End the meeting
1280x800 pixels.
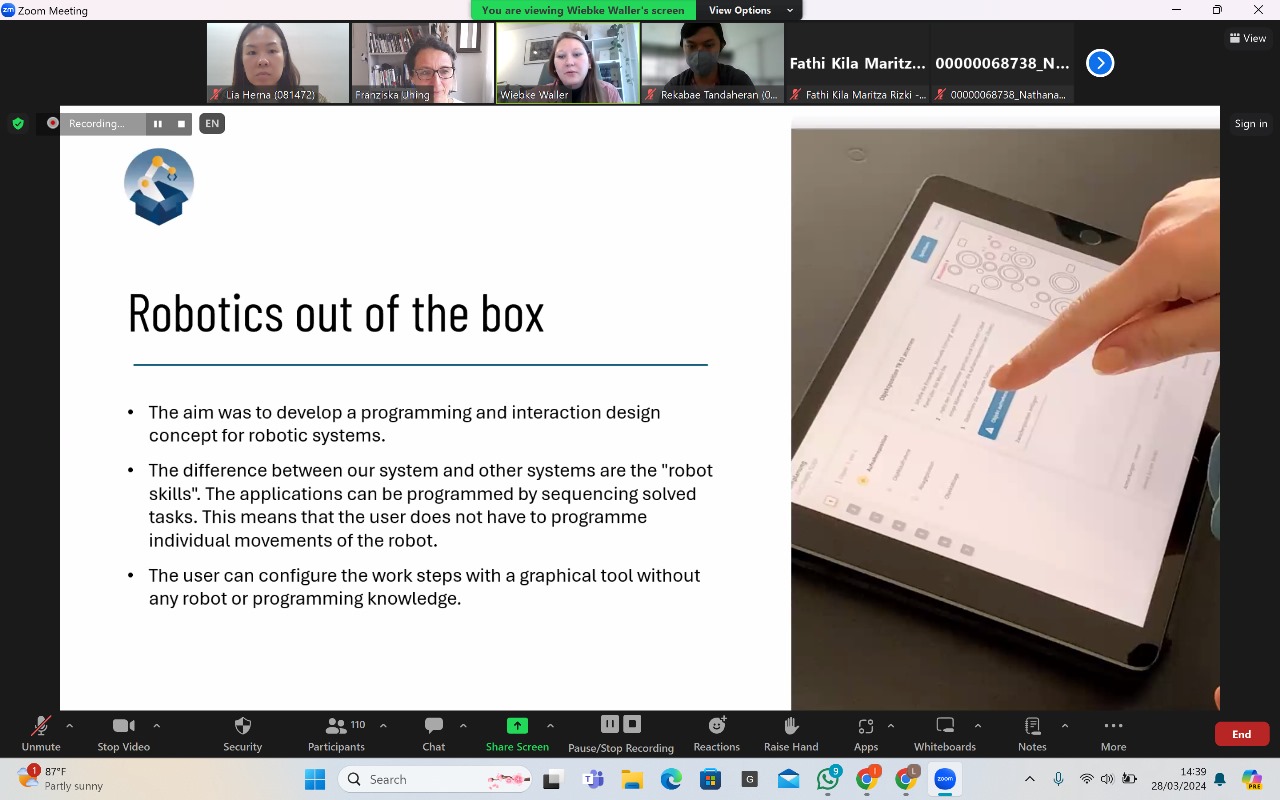click(1242, 734)
